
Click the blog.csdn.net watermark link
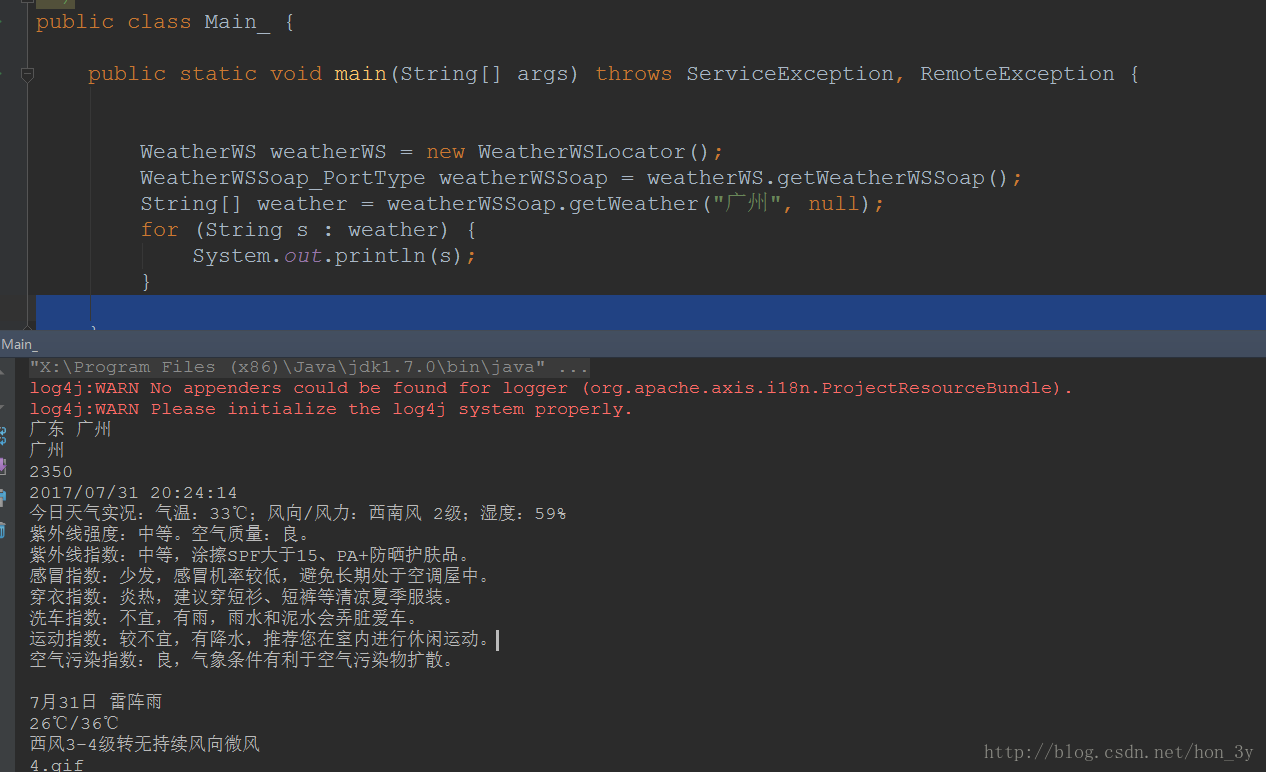click(x=1118, y=752)
